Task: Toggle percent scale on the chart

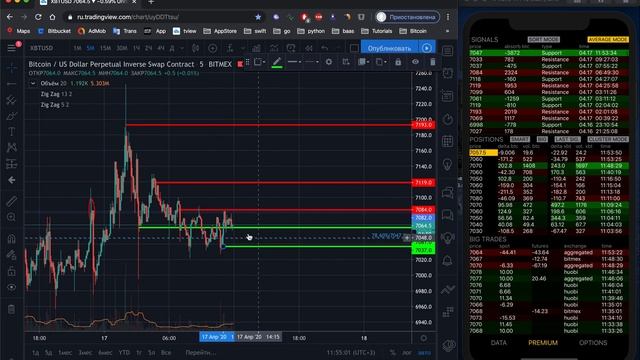Action: pos(393,352)
